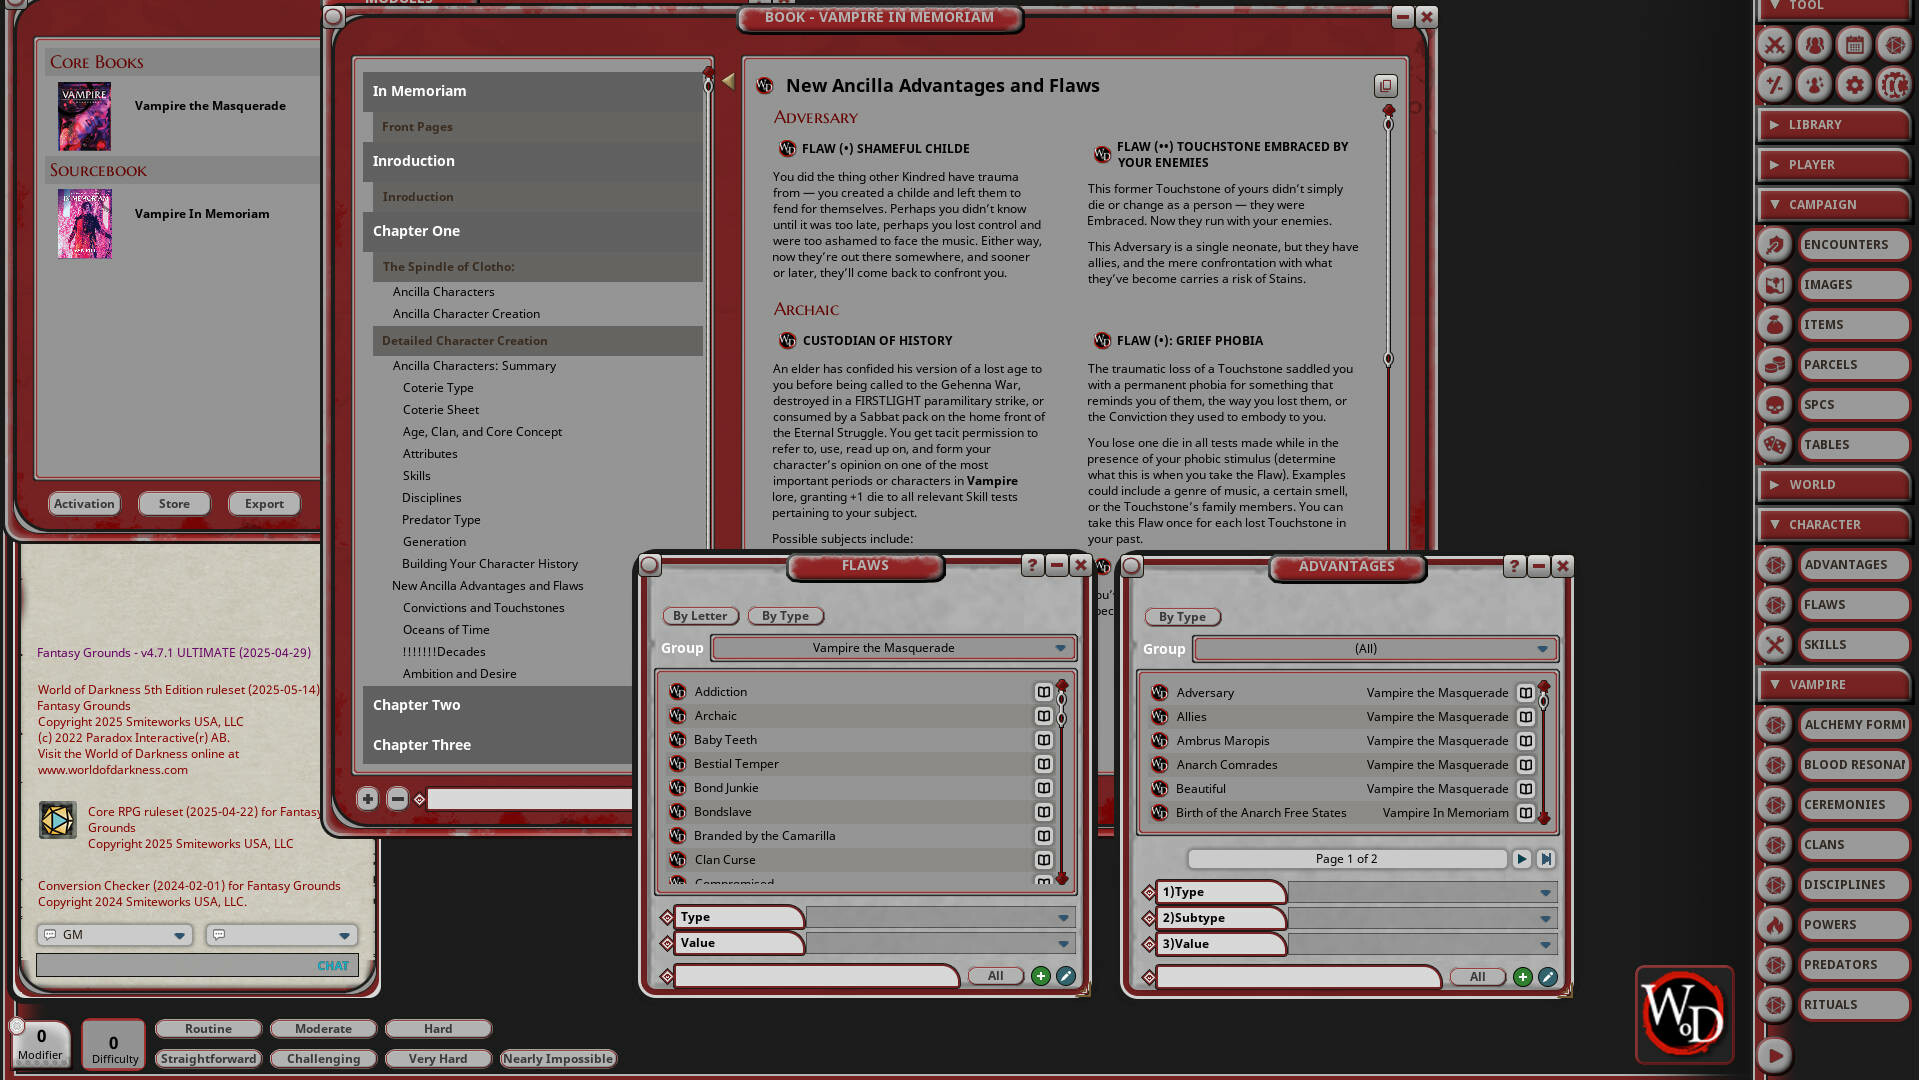
Task: Open the modifiers (+/-) tool
Action: pyautogui.click(x=1774, y=85)
